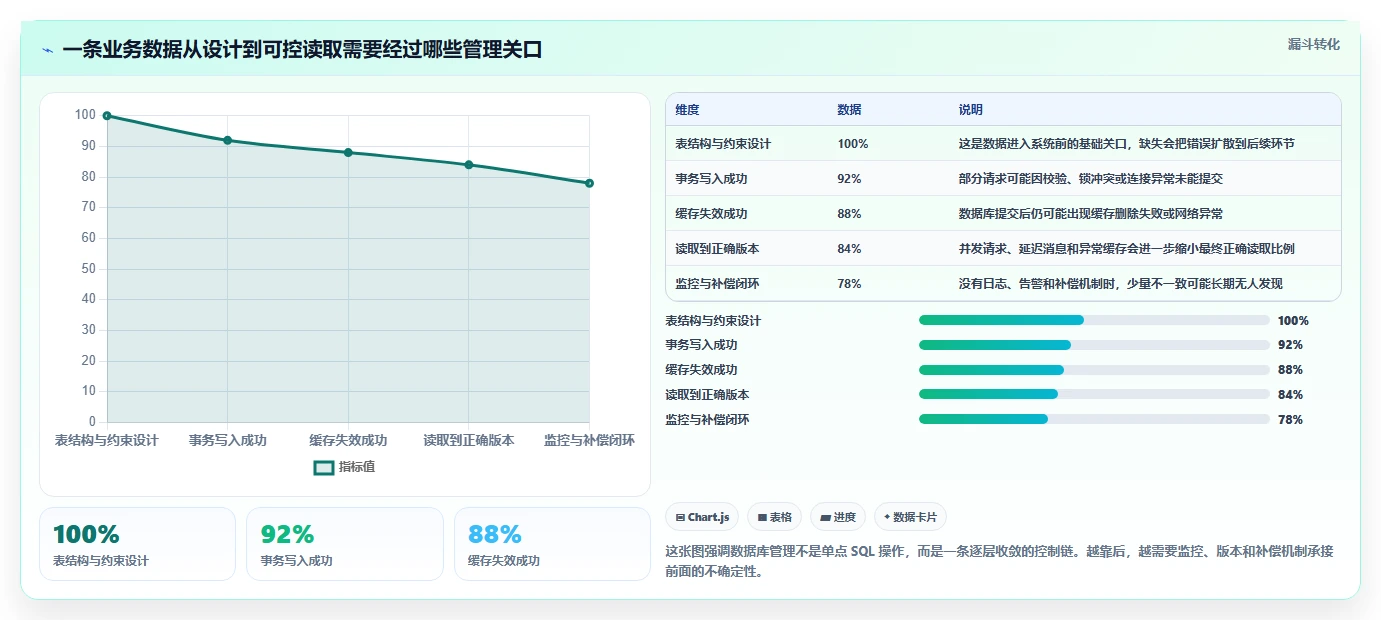Click table cell 事务写入成功

[711, 179]
